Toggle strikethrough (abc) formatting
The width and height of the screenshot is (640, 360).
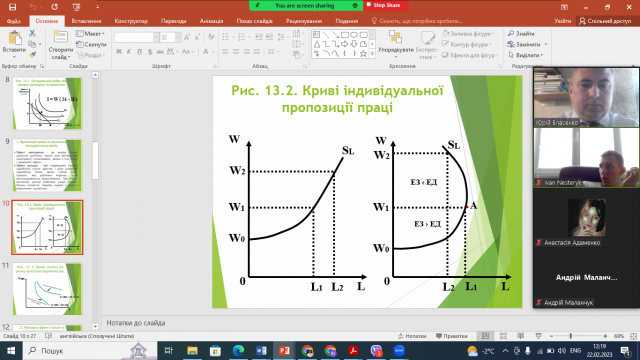[160, 51]
